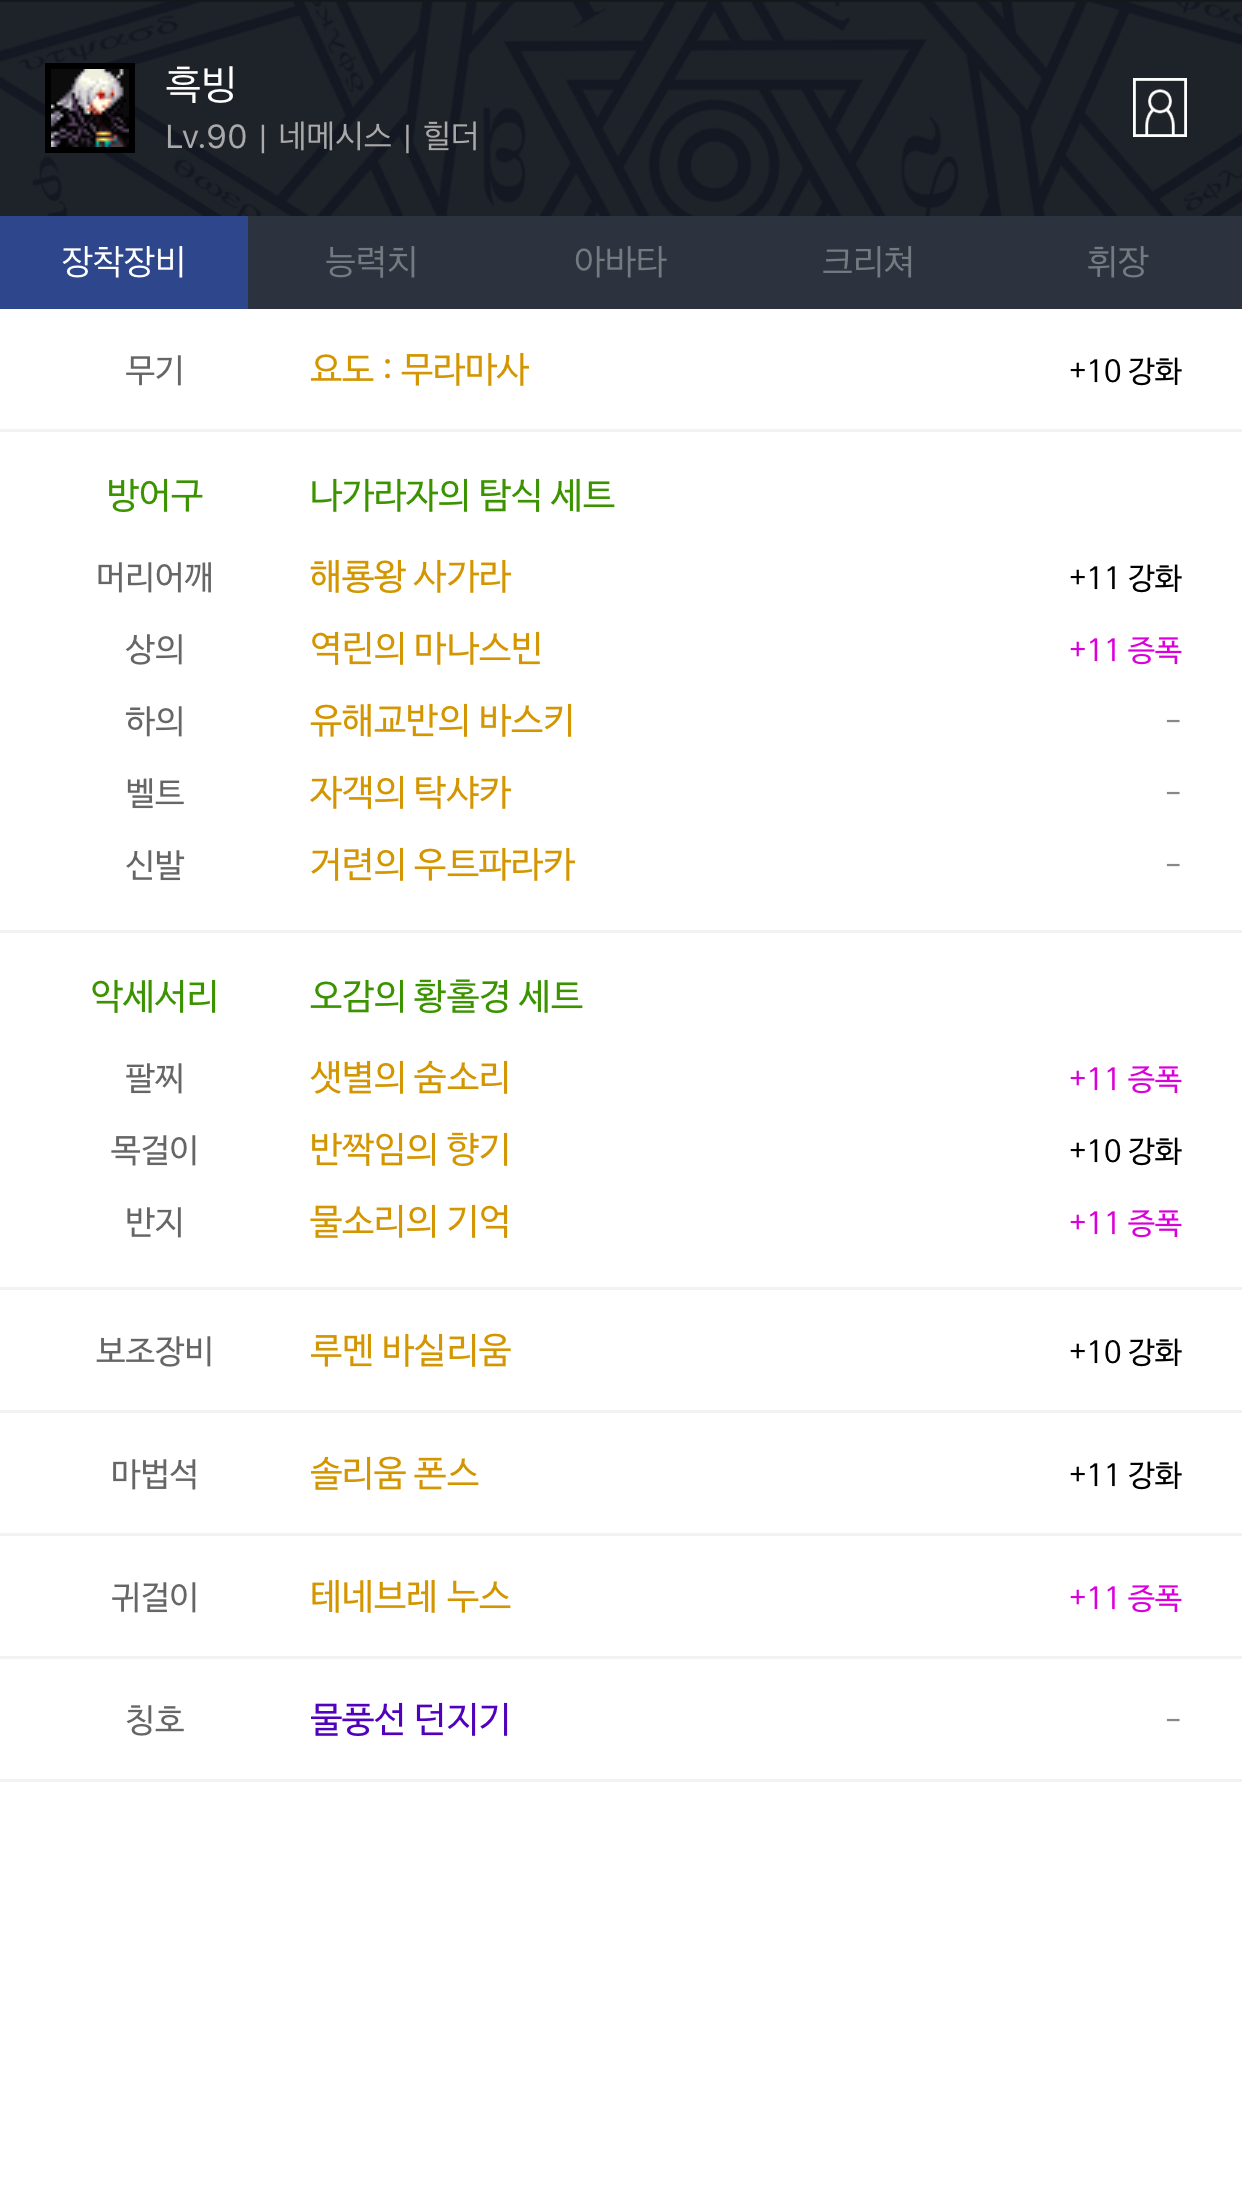Switch to the 아바타 tab
The image size is (1242, 2208).
click(x=620, y=262)
